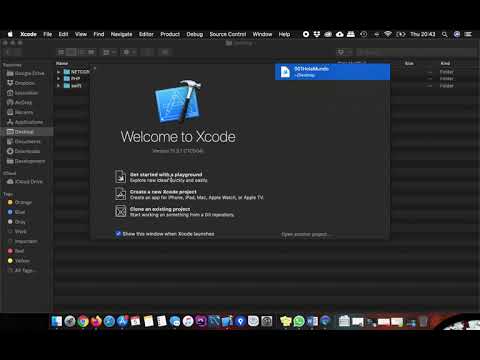Open Google Drive in Finder sidebar

26,73
